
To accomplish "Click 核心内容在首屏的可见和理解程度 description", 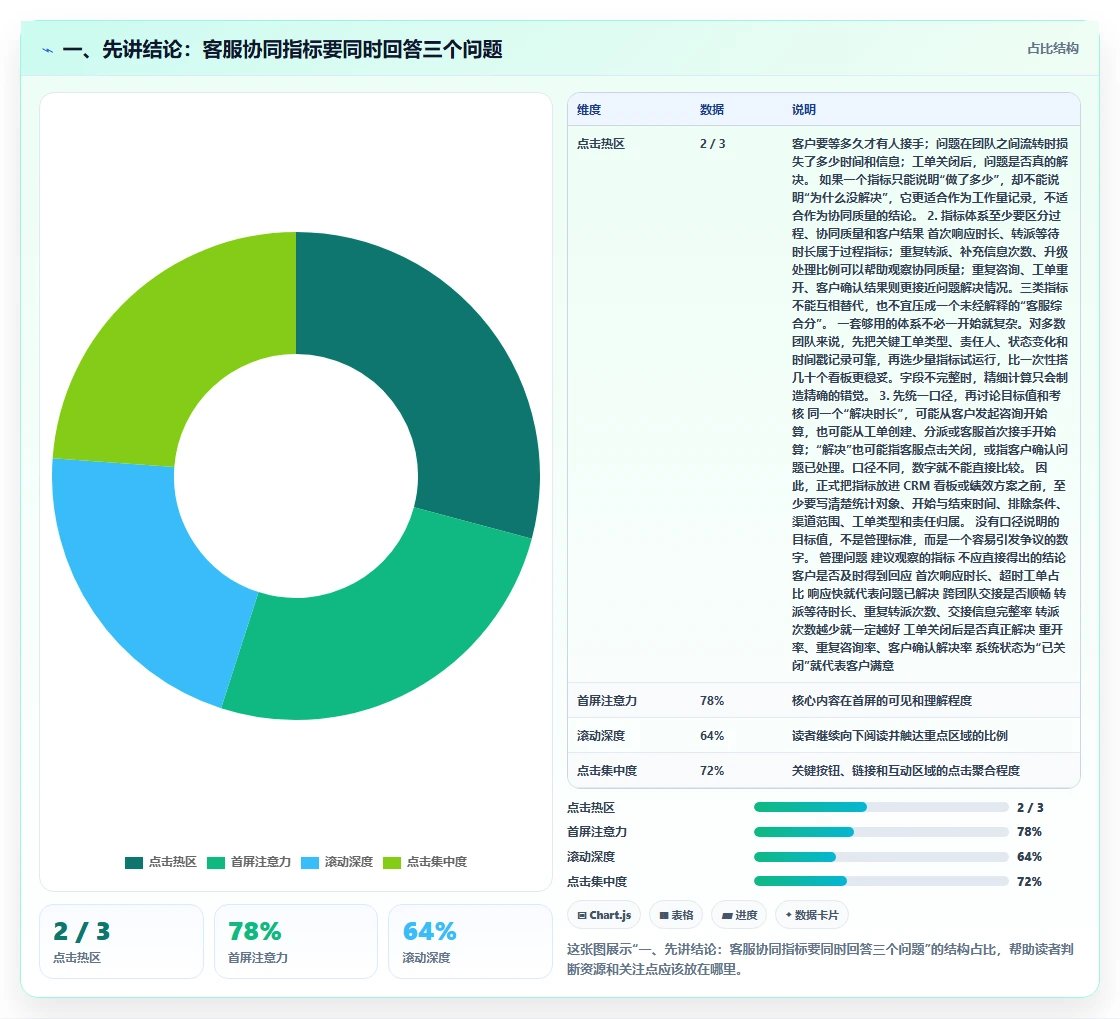I will click(x=881, y=701).
